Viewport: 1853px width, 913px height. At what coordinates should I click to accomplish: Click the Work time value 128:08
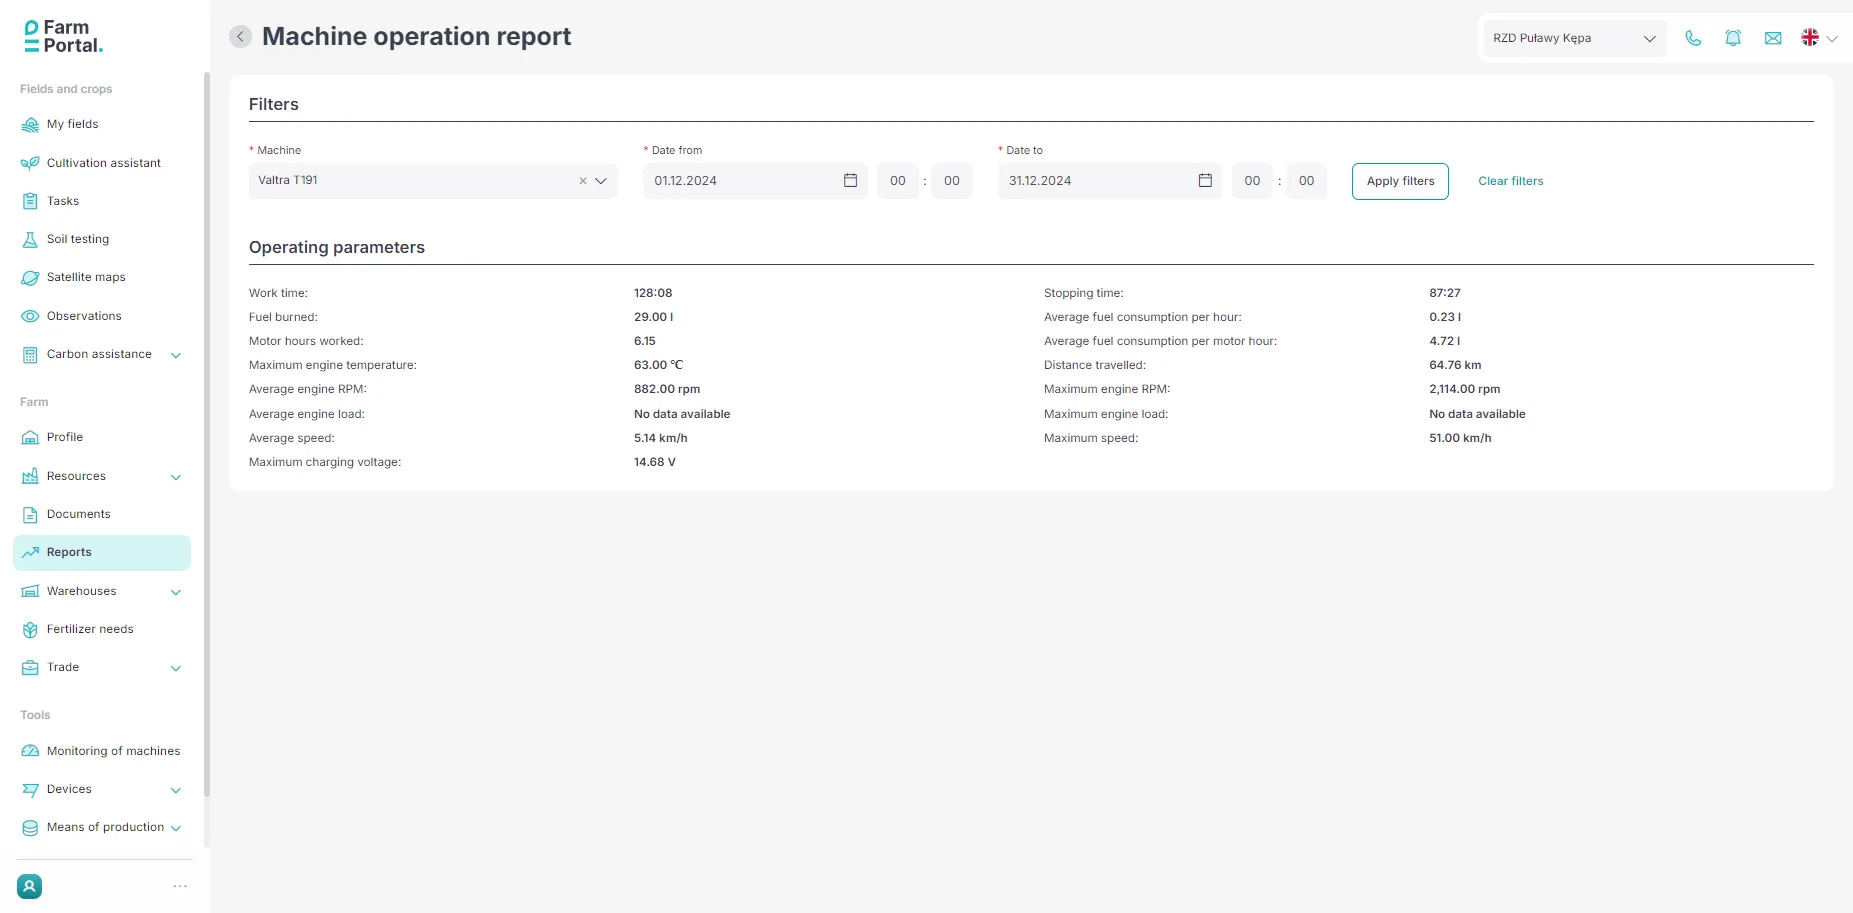[653, 293]
